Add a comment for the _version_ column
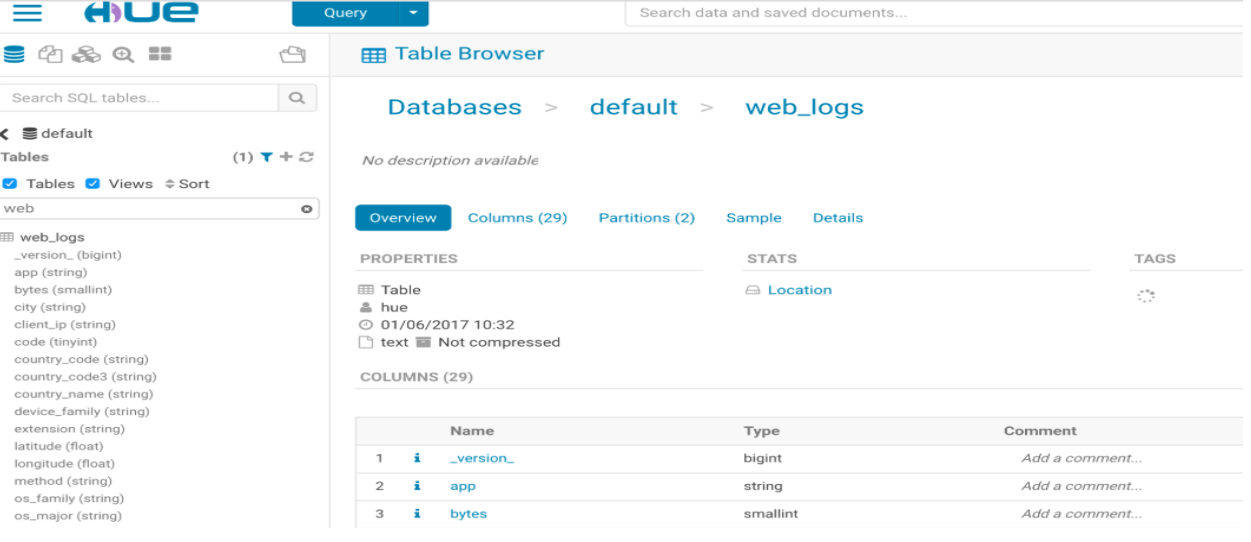This screenshot has height=542, width=1251. [1081, 458]
